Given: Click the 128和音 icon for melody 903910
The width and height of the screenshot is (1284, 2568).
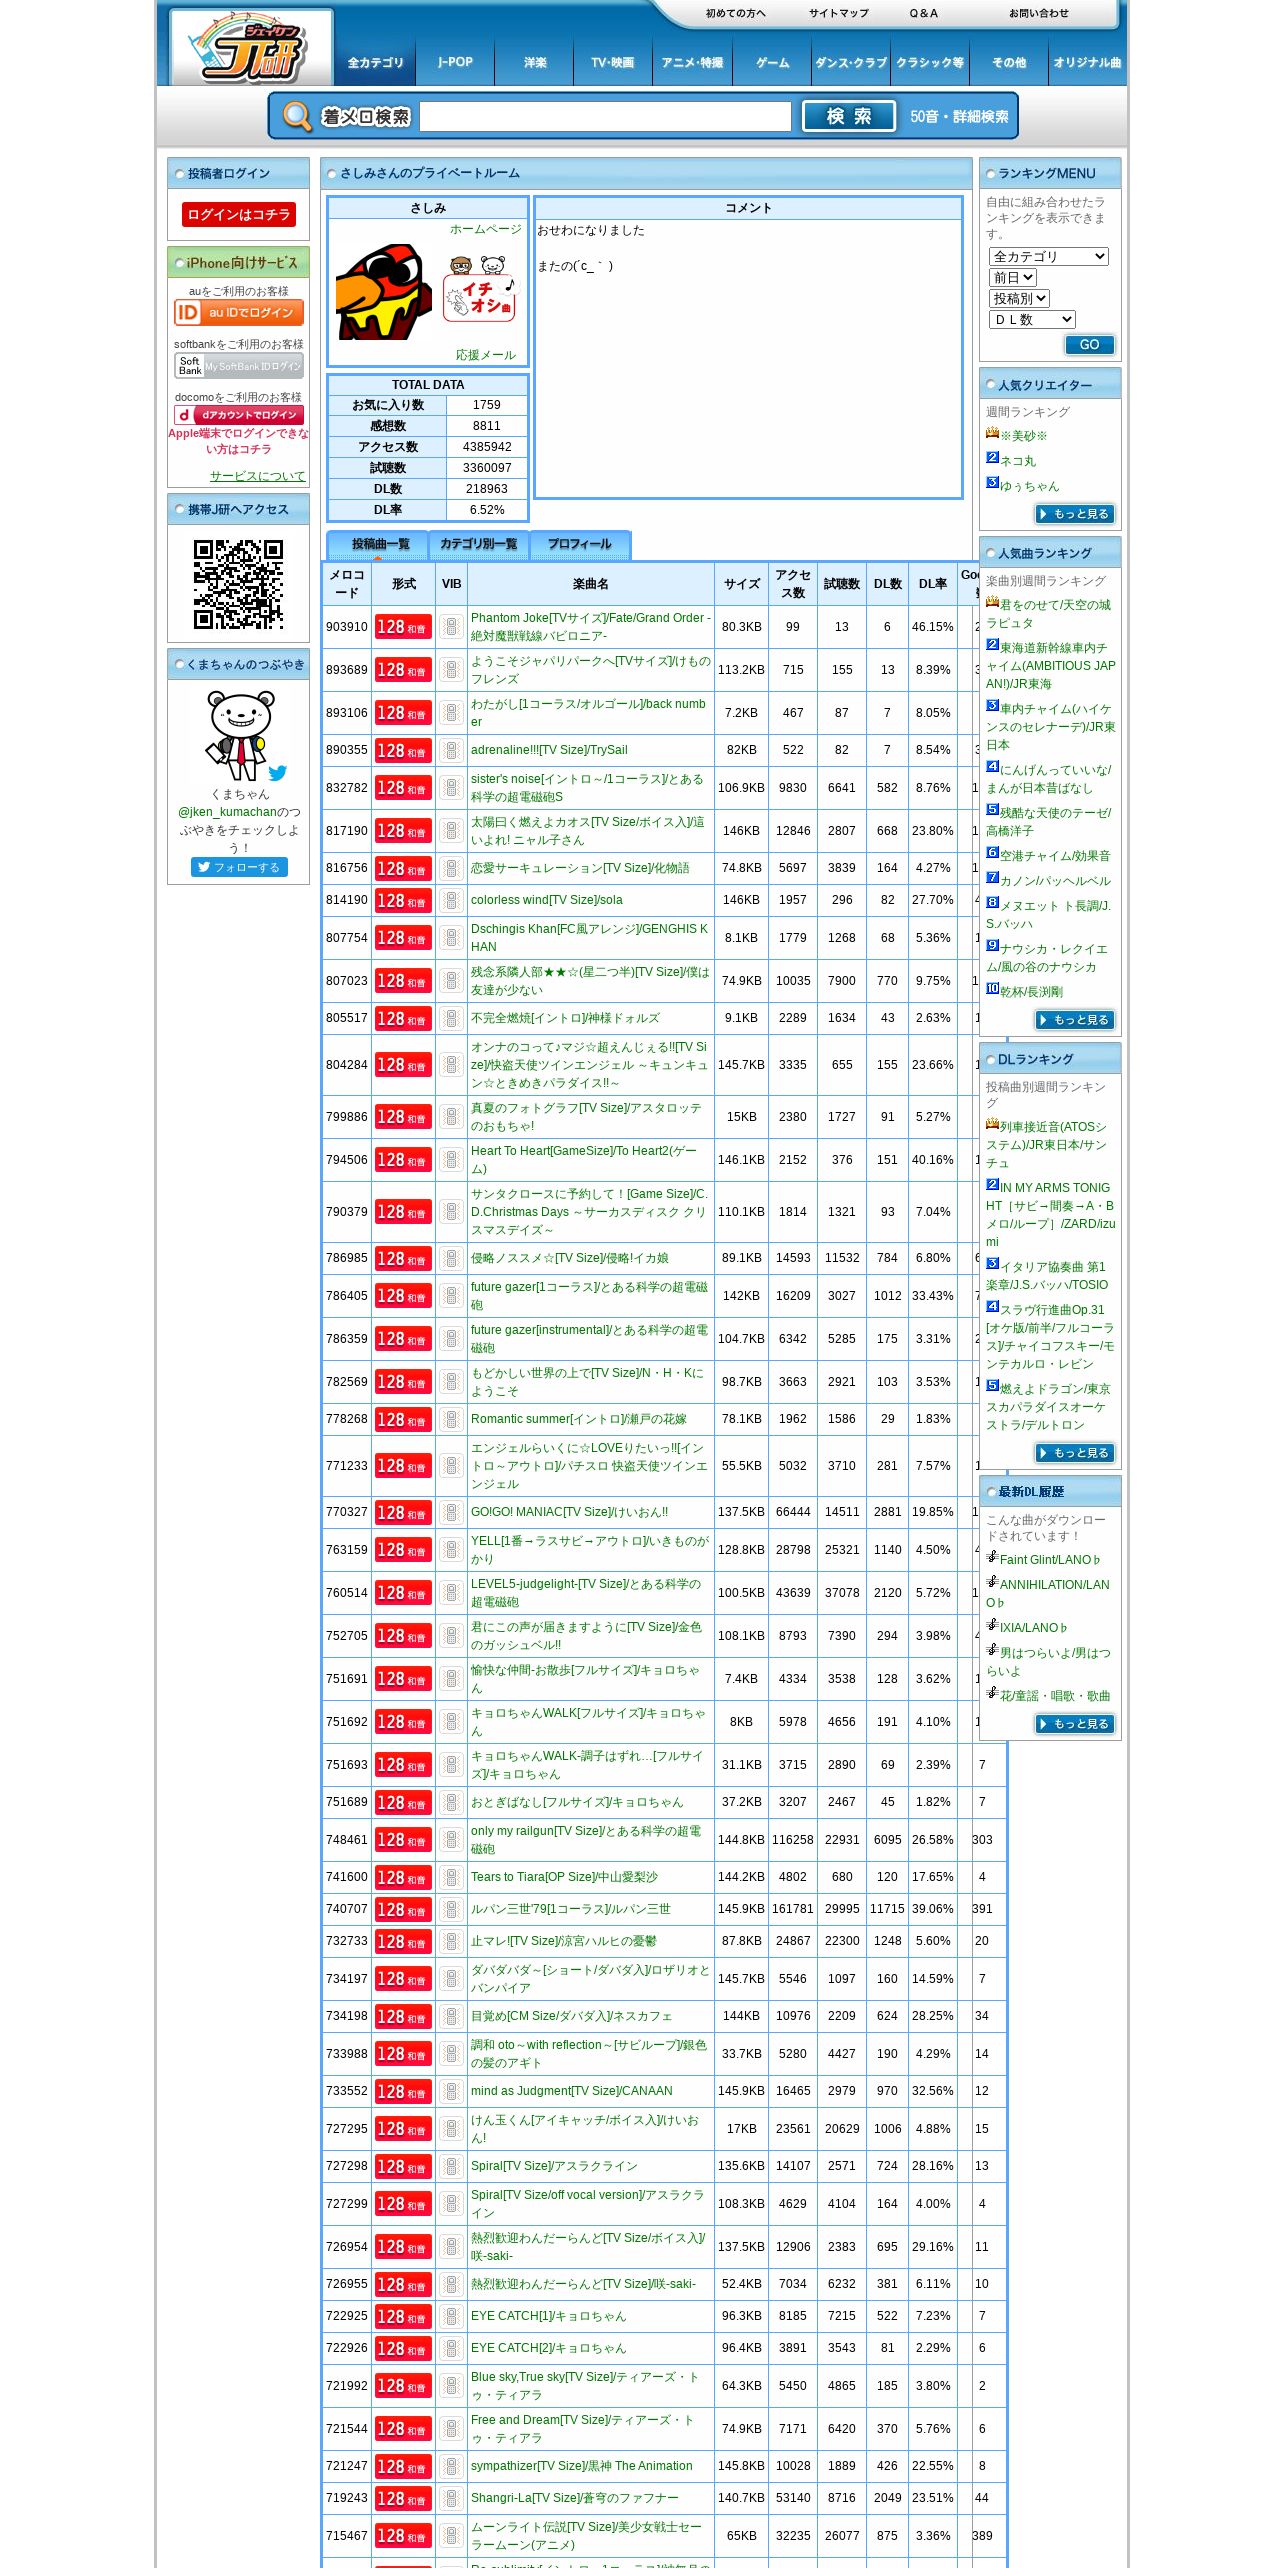Looking at the screenshot, I should click(x=403, y=627).
